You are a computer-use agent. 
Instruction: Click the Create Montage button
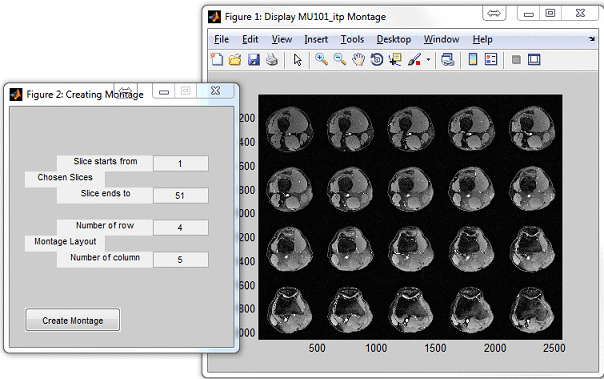pyautogui.click(x=73, y=320)
